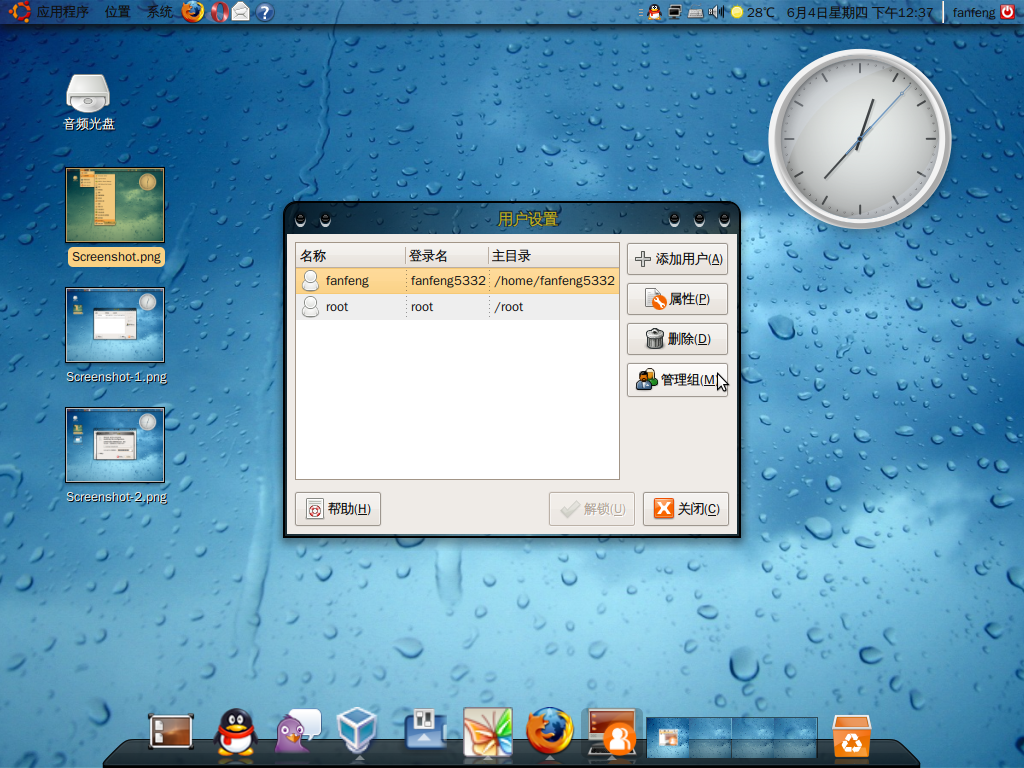Launch Firefox from the dock

coord(550,731)
